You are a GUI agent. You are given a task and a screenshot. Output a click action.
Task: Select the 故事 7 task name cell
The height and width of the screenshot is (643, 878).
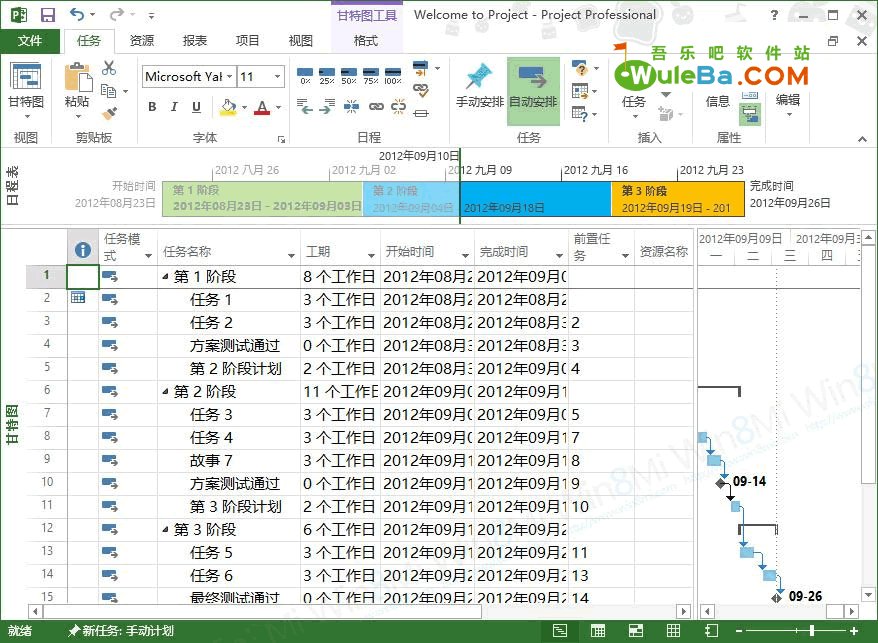tap(228, 460)
